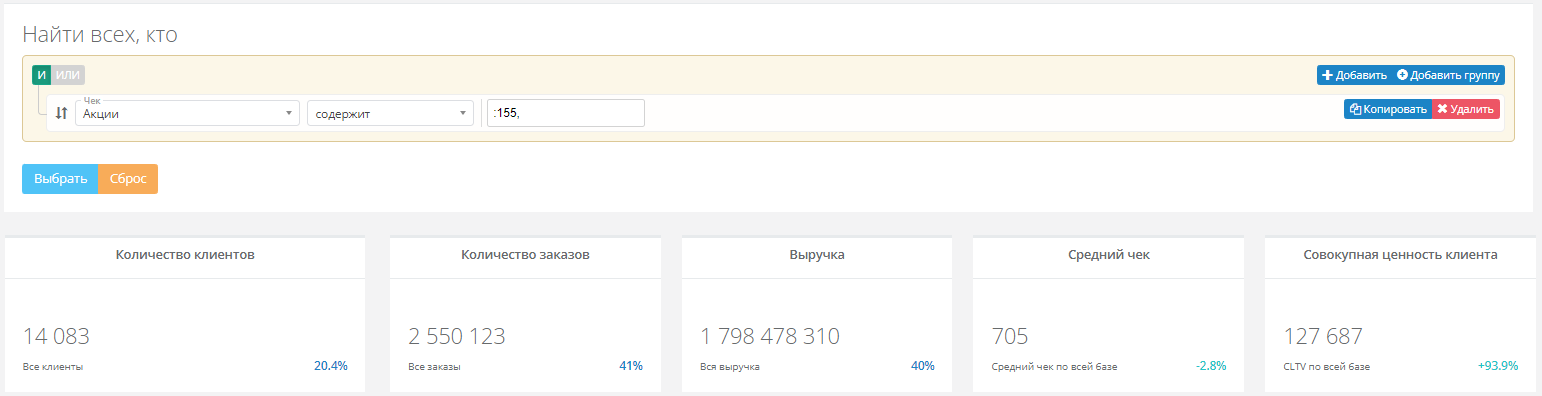
Task: Click the +93.9% CLTV percentage
Action: click(1498, 366)
